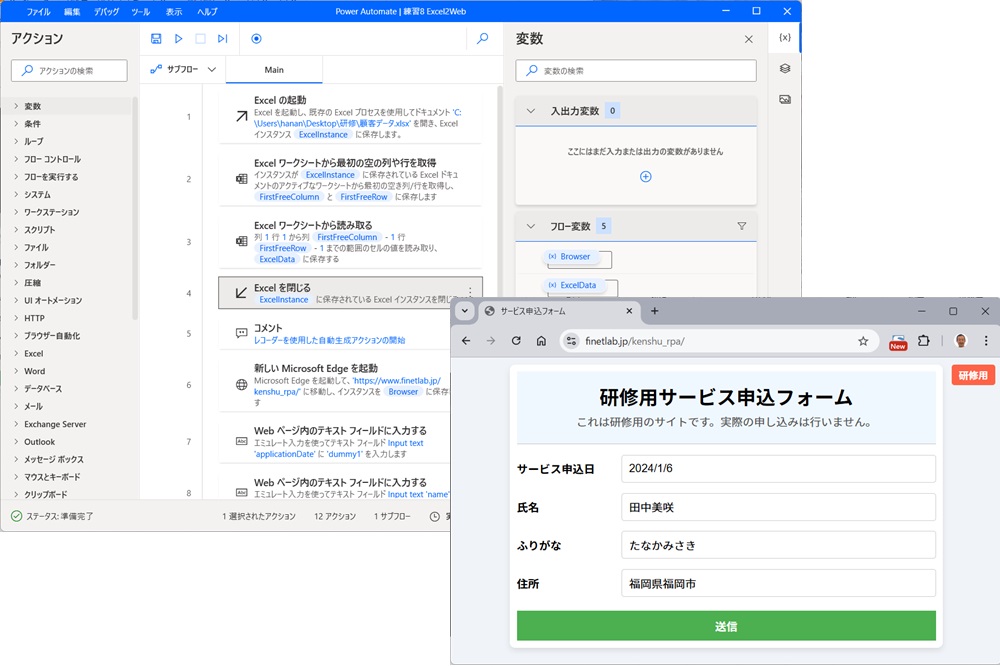Open the ツール menu
Screen dimensions: 1000x667
click(x=140, y=11)
